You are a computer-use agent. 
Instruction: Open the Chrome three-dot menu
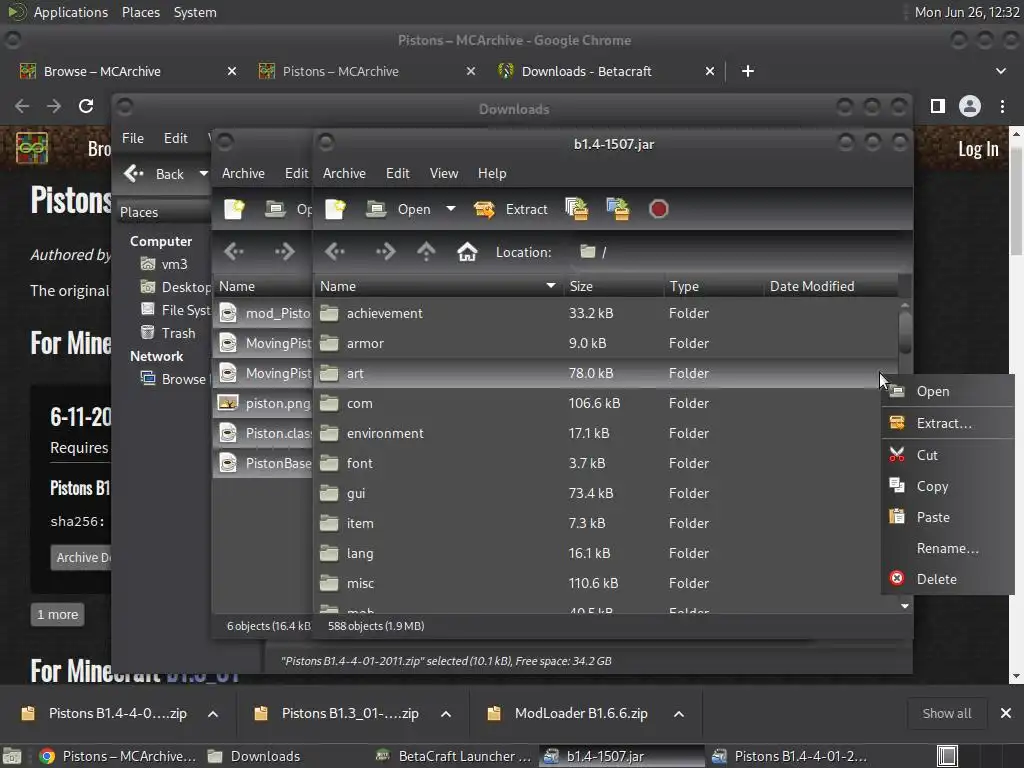1002,106
